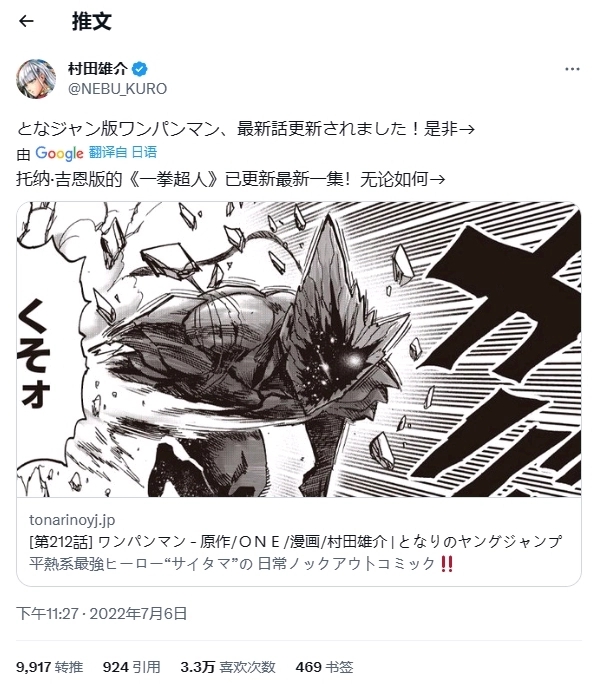Viewport: 598px width, 684px height.
Task: Open 村田雄介's profile avatar
Action: [36, 79]
